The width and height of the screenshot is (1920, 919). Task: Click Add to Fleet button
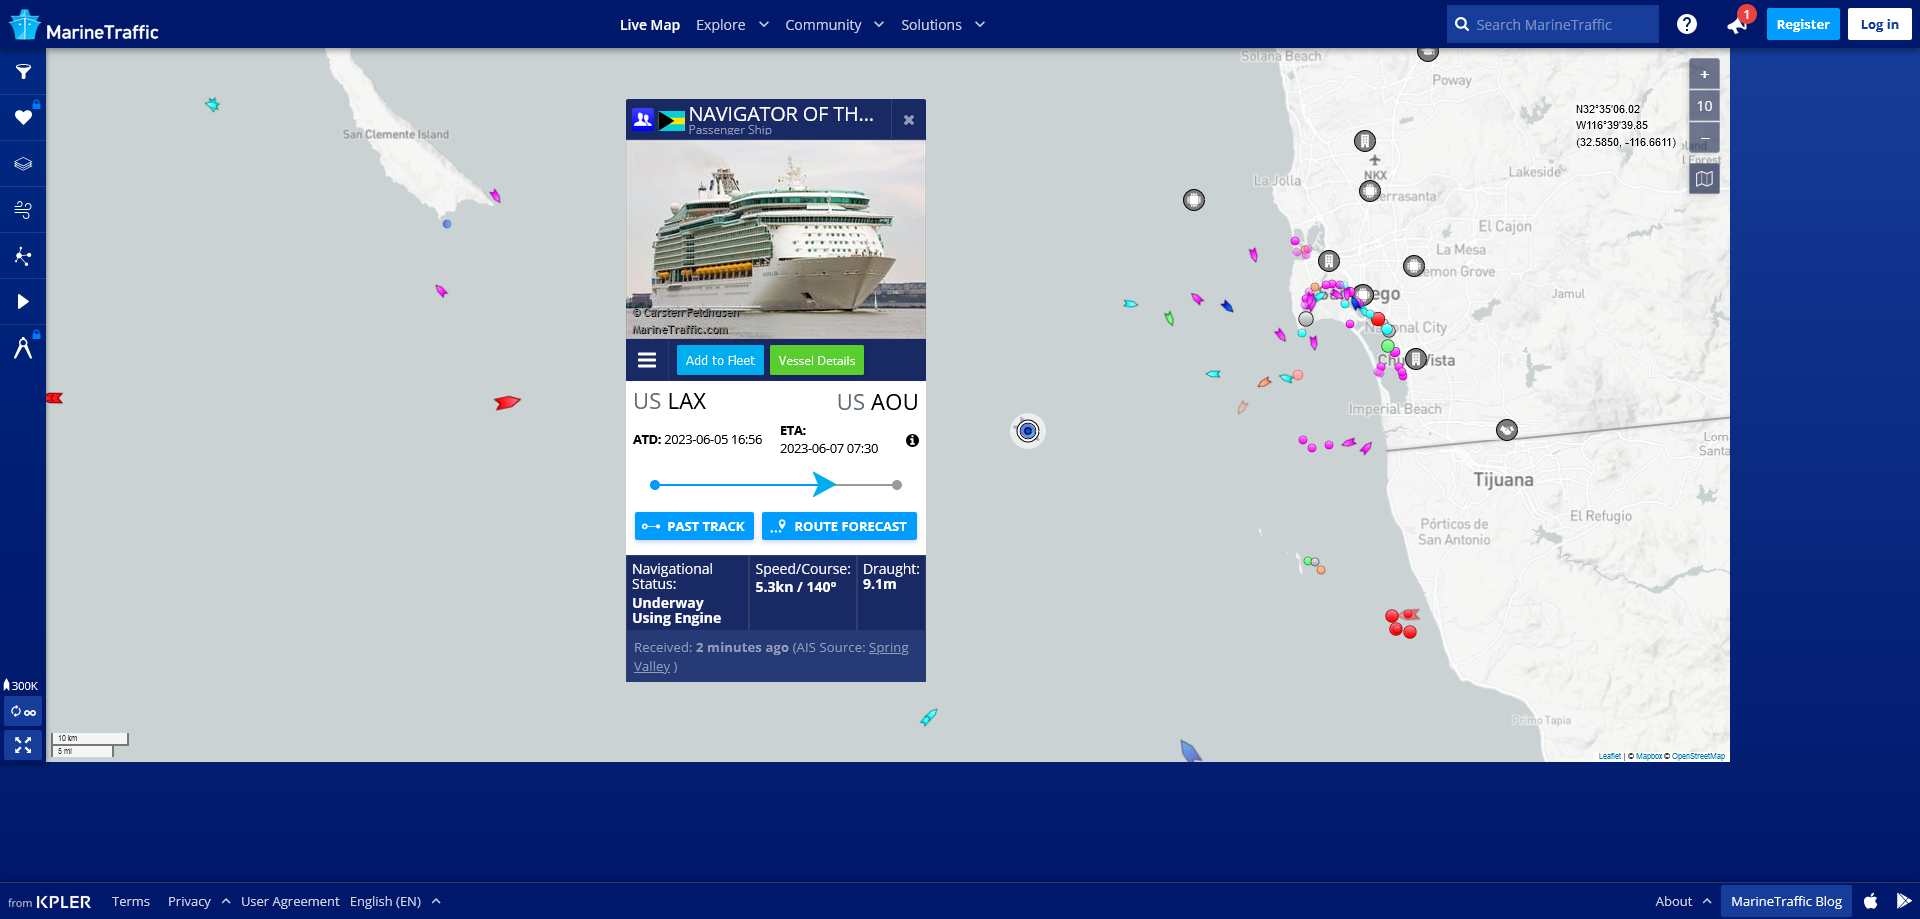pos(720,360)
